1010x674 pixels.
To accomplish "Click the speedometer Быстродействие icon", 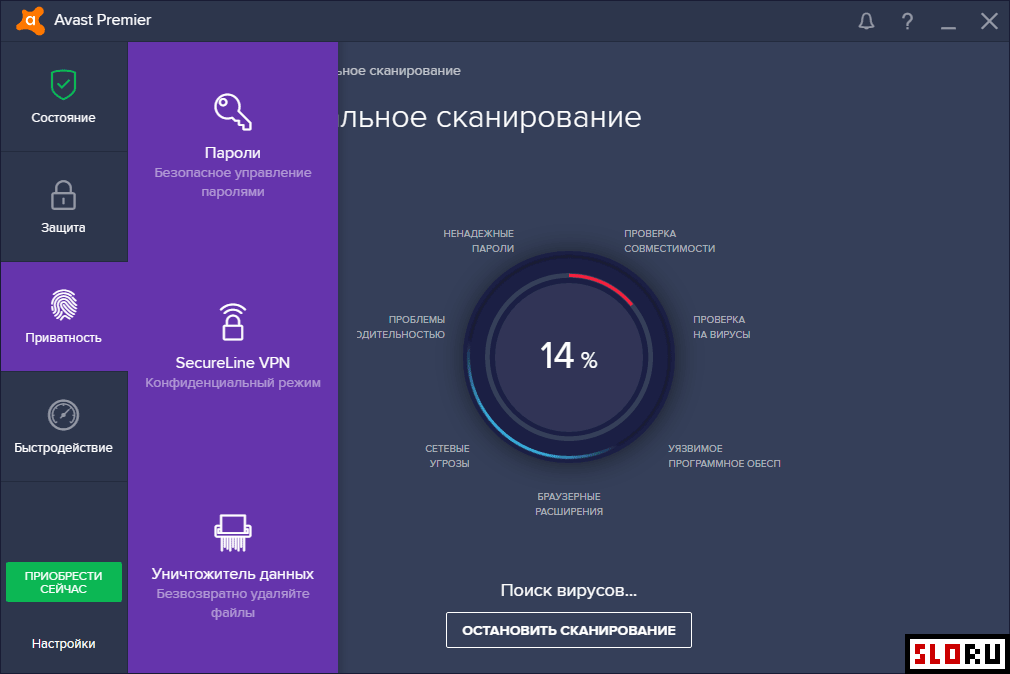I will pos(63,415).
